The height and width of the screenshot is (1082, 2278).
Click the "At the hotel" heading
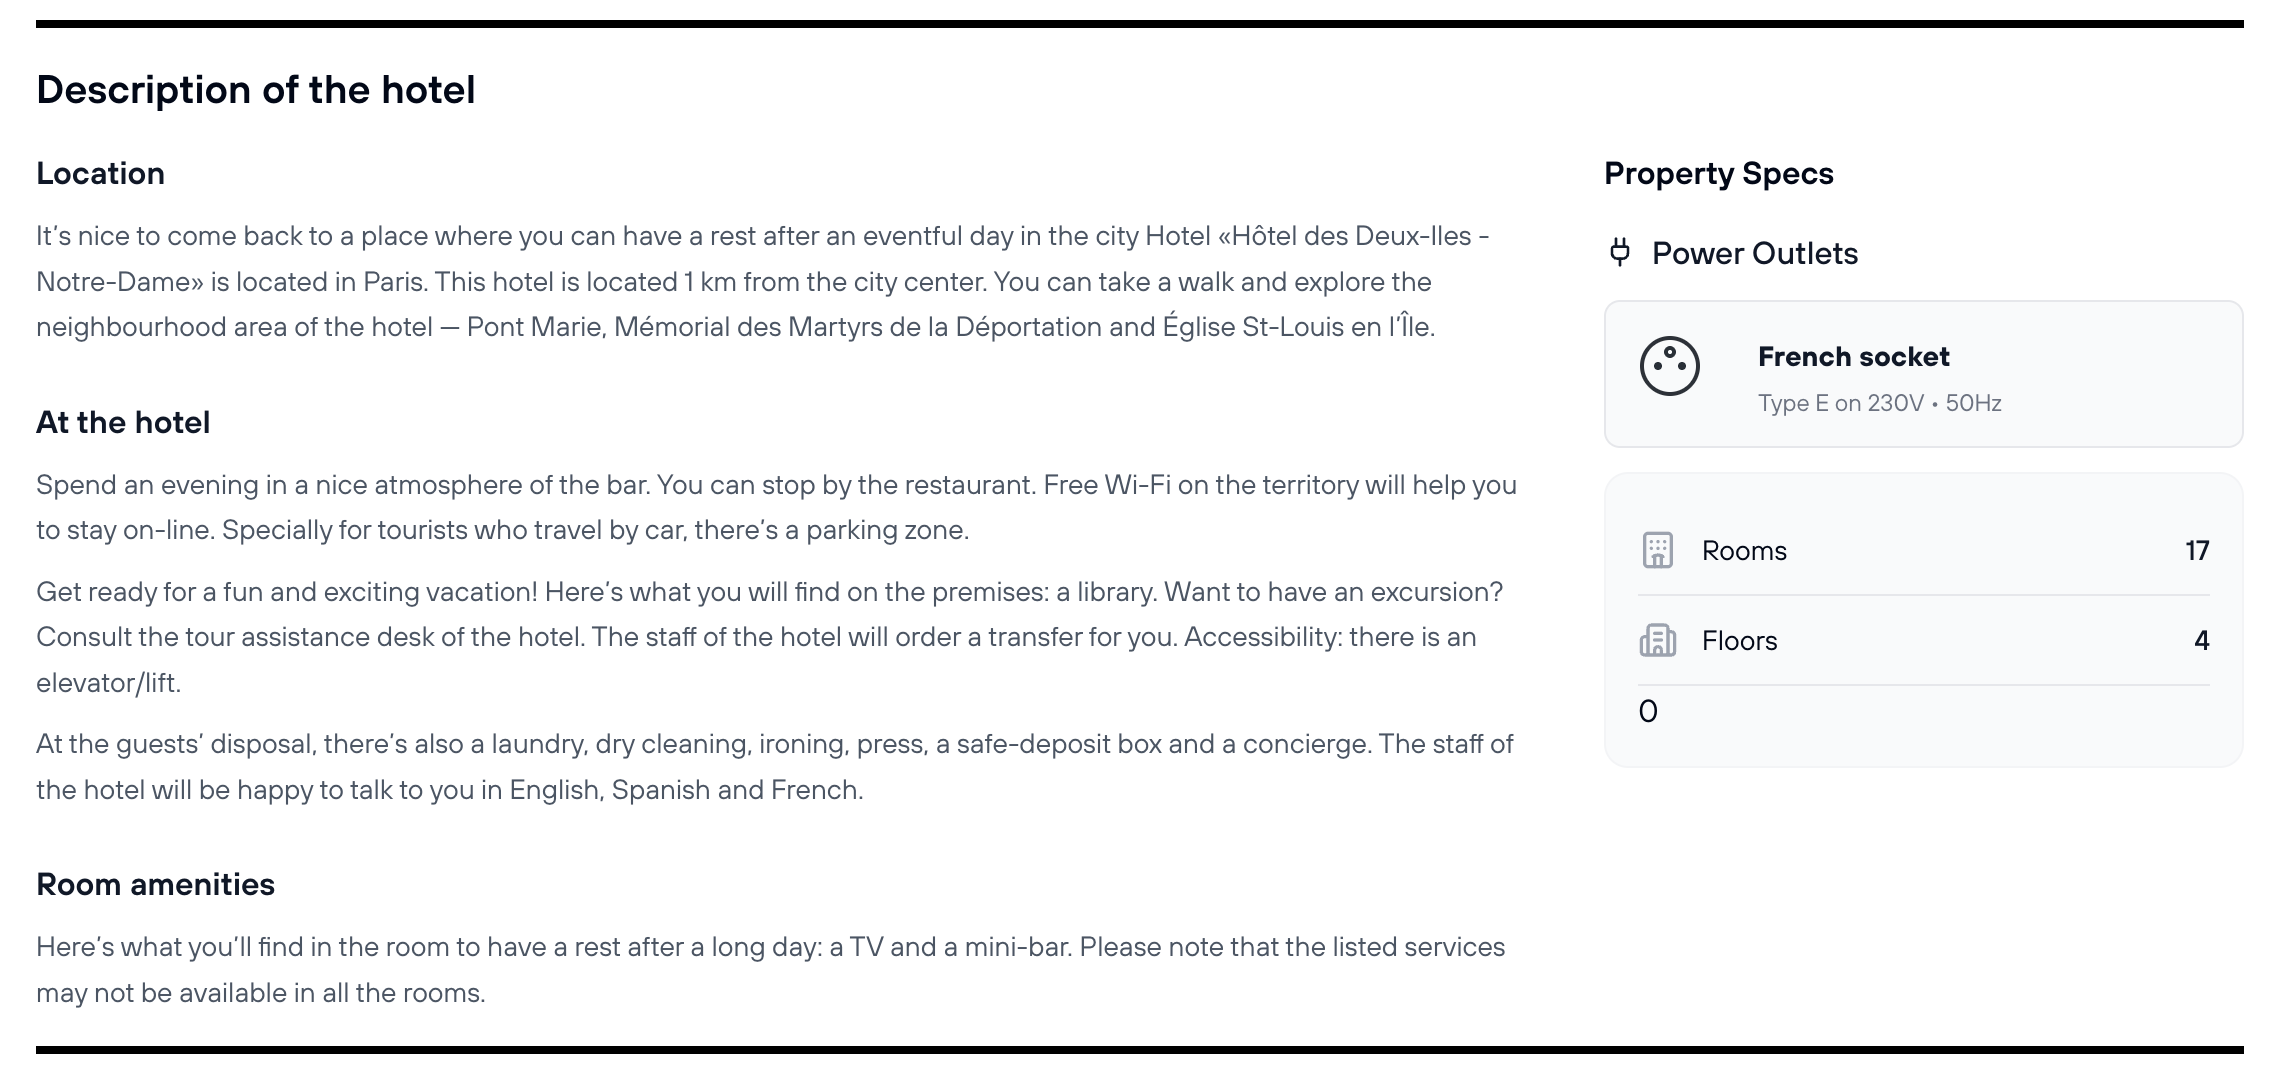pyautogui.click(x=123, y=423)
